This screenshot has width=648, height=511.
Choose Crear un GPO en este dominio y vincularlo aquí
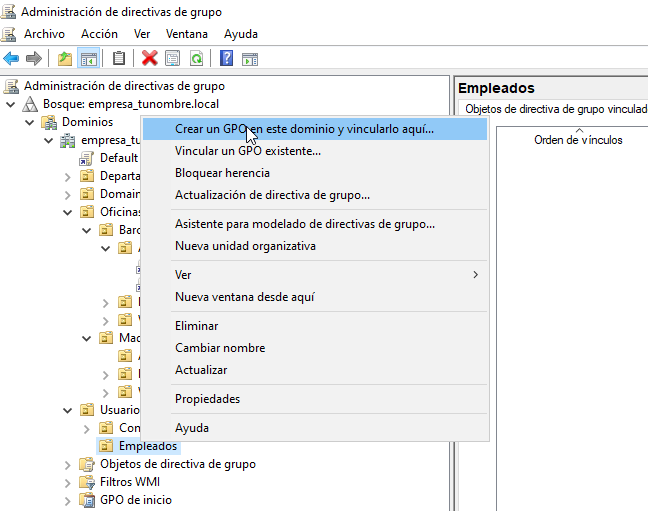coord(315,129)
